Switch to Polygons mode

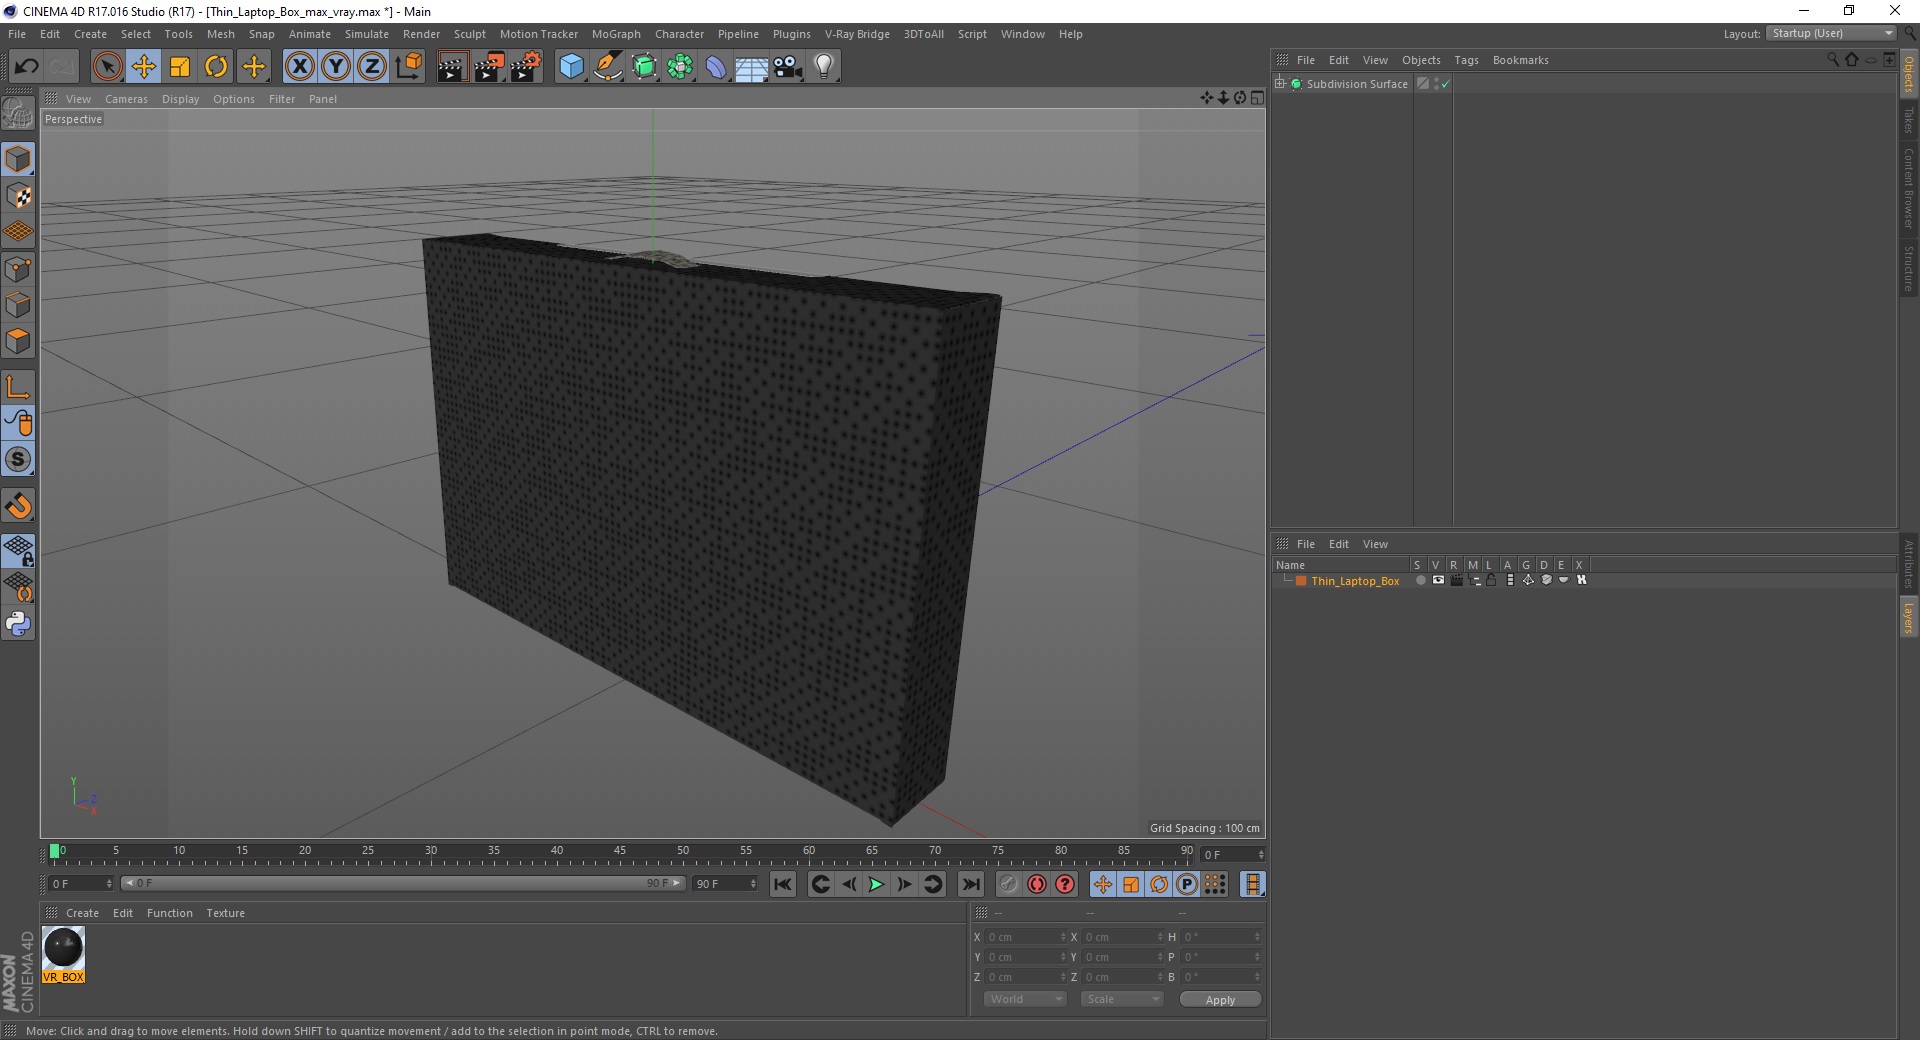coord(18,341)
